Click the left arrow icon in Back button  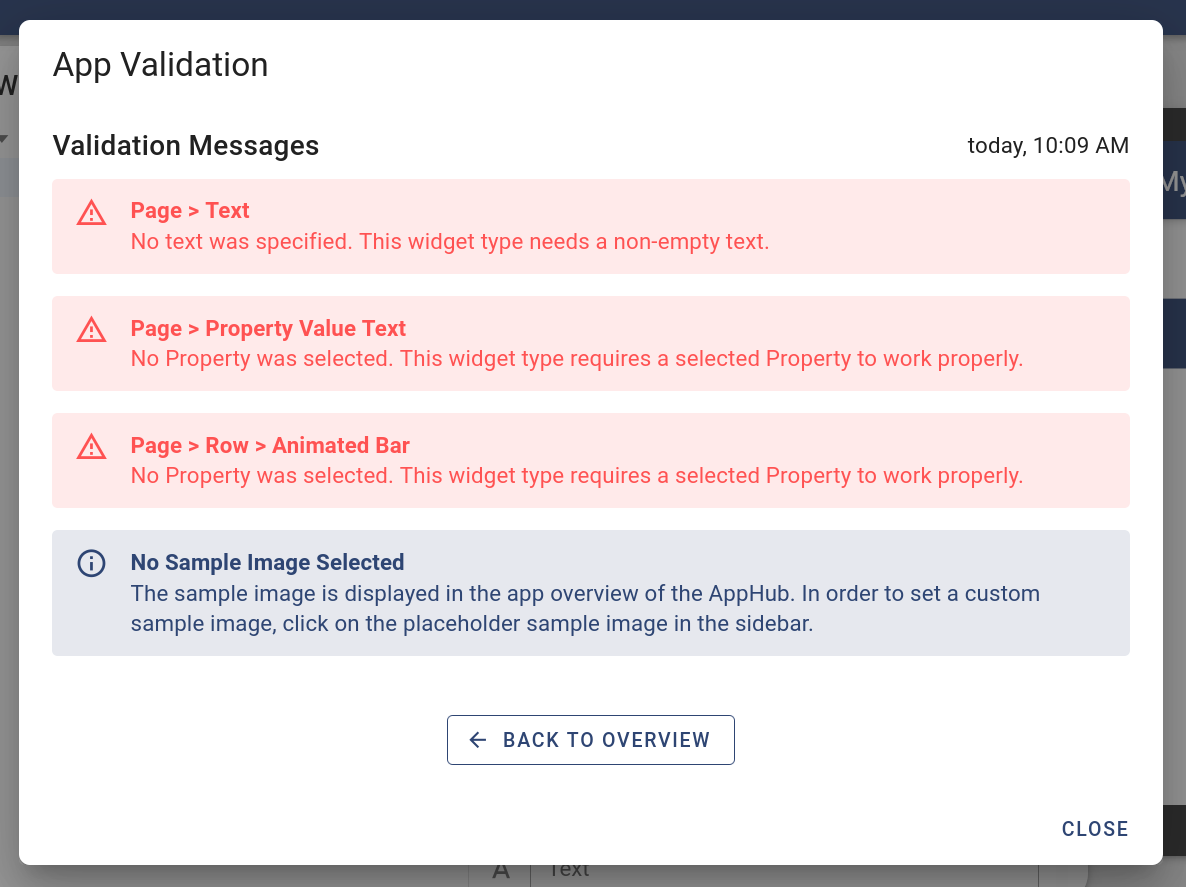coord(477,740)
